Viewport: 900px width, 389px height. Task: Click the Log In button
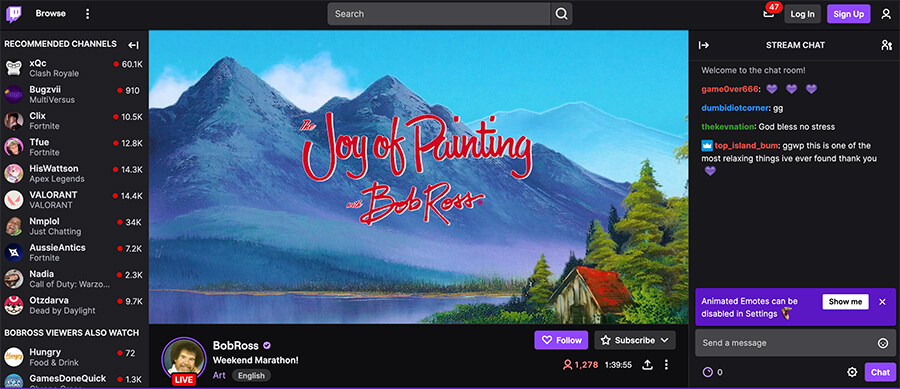[802, 14]
